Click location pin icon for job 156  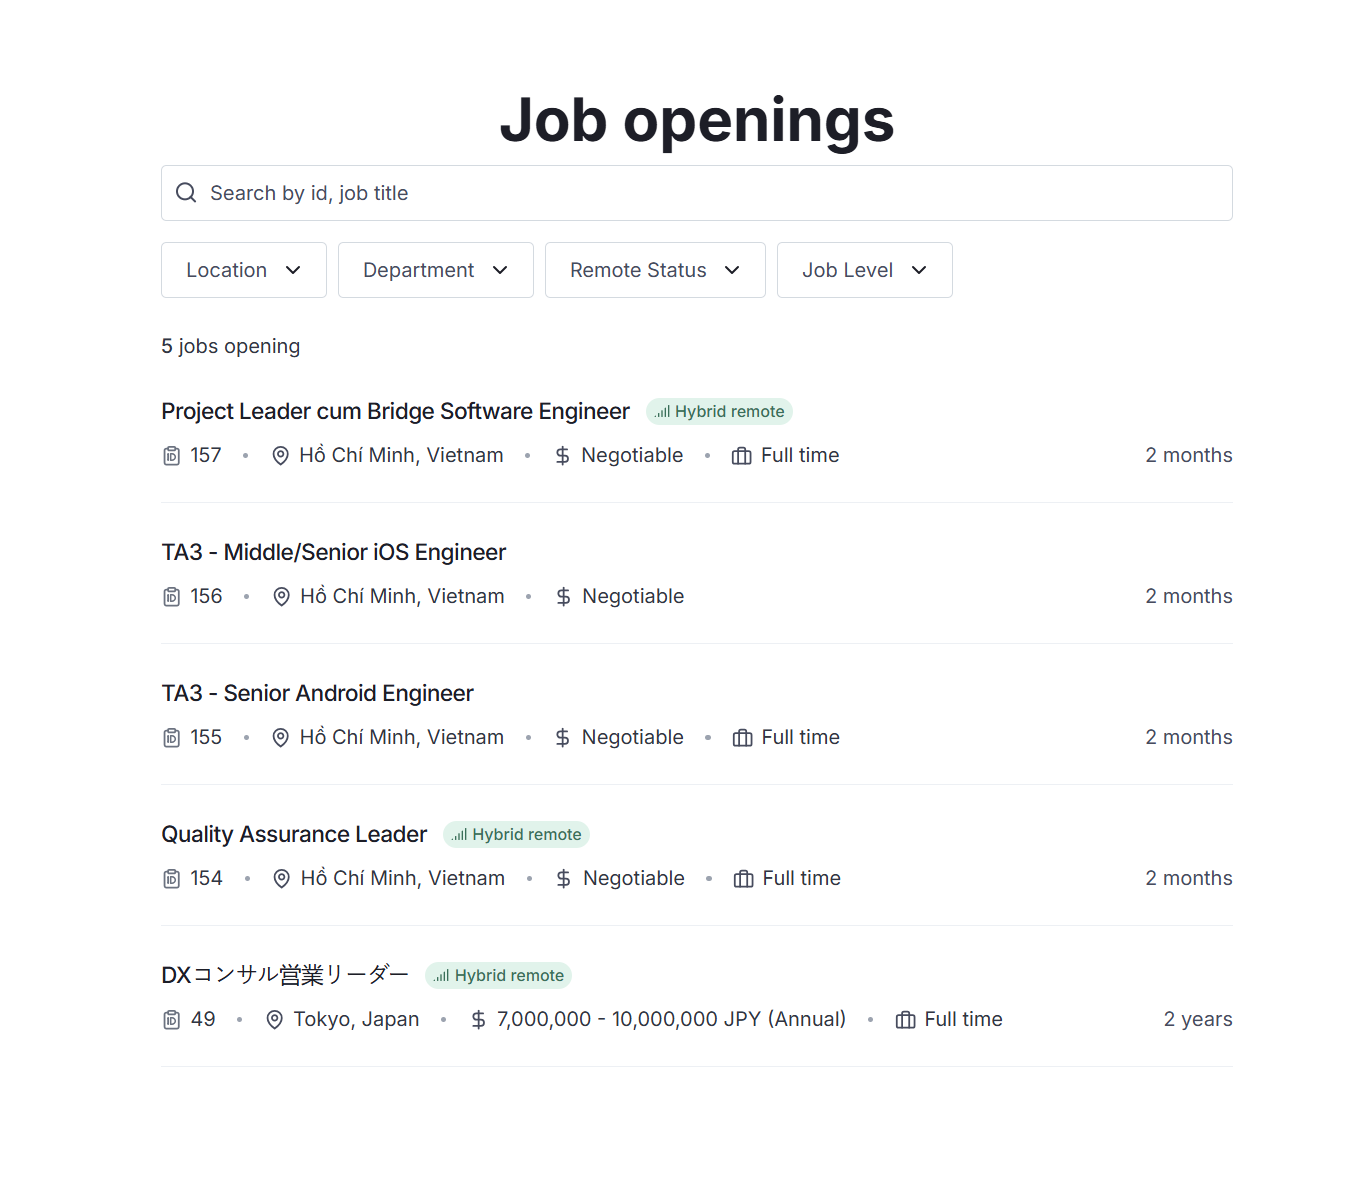click(x=281, y=597)
